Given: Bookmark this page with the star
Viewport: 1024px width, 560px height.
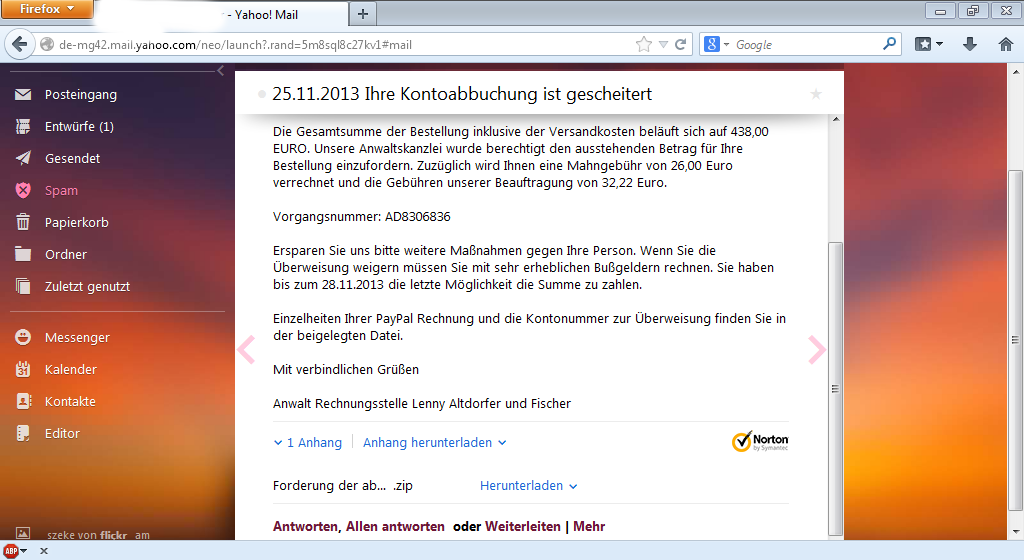Looking at the screenshot, I should pos(644,45).
